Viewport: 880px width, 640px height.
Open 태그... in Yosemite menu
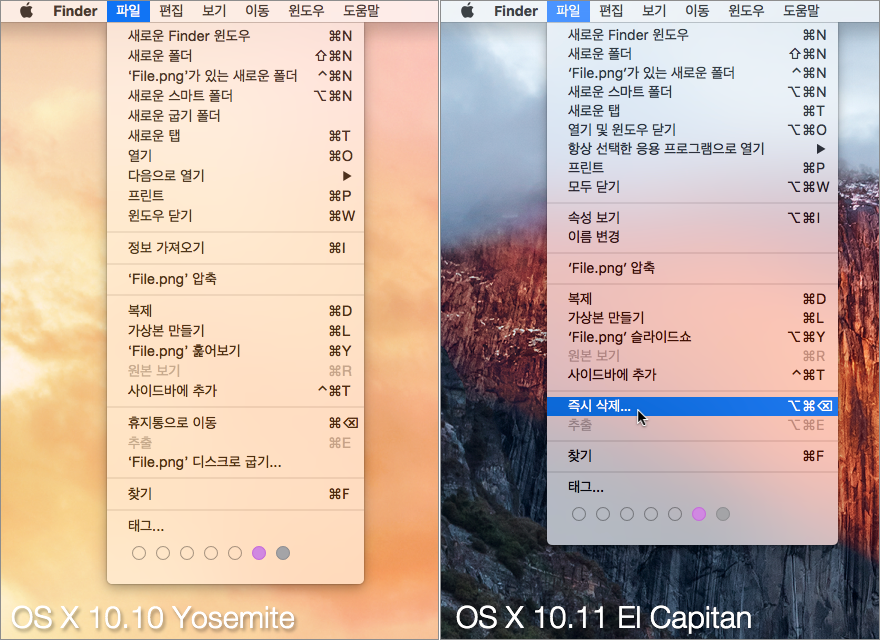point(235,526)
